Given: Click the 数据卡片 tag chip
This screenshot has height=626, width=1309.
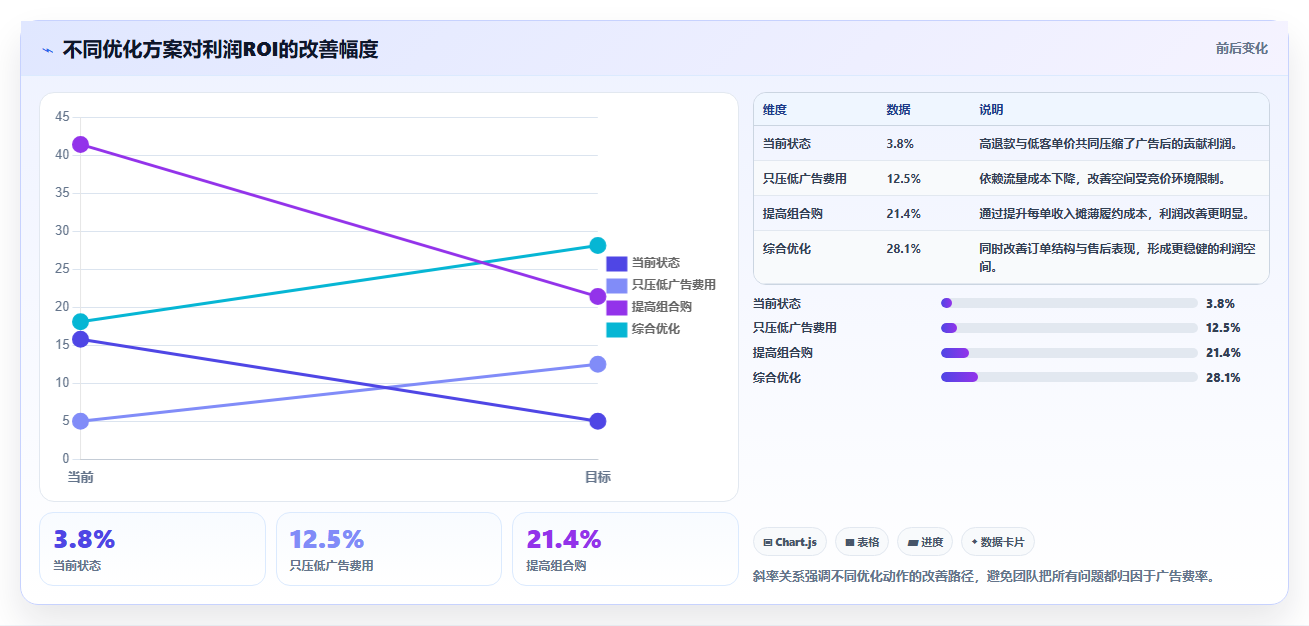Looking at the screenshot, I should point(998,542).
